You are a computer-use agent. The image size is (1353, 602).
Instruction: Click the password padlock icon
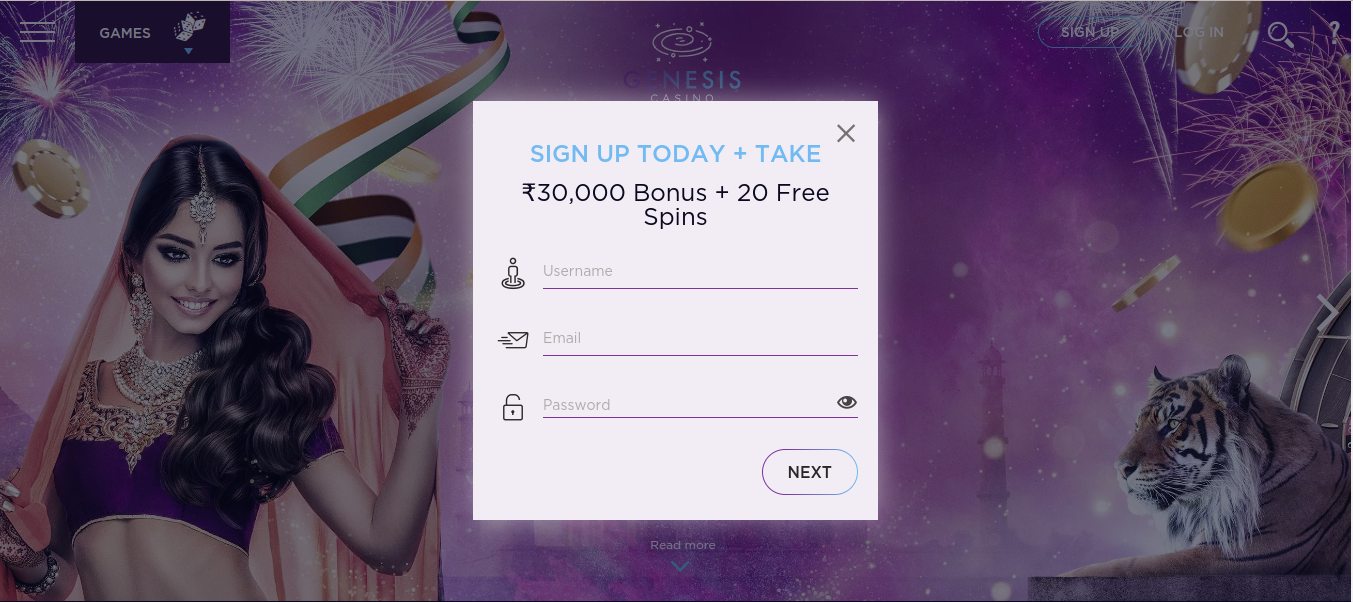pos(513,407)
